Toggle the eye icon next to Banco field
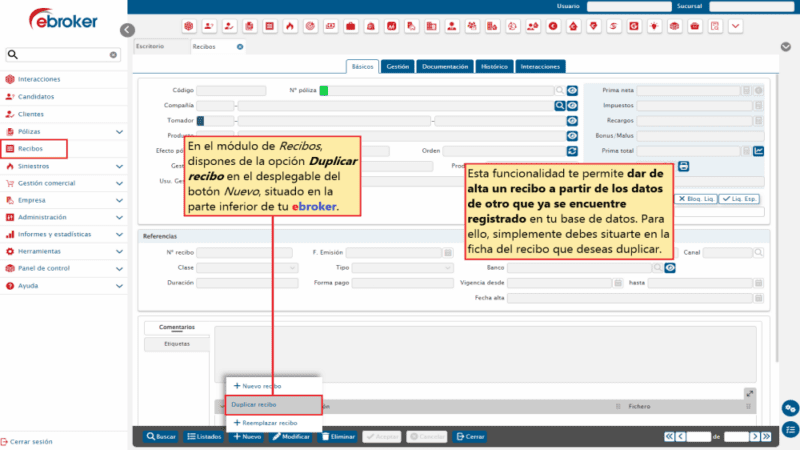The height and width of the screenshot is (450, 800). pyautogui.click(x=670, y=268)
